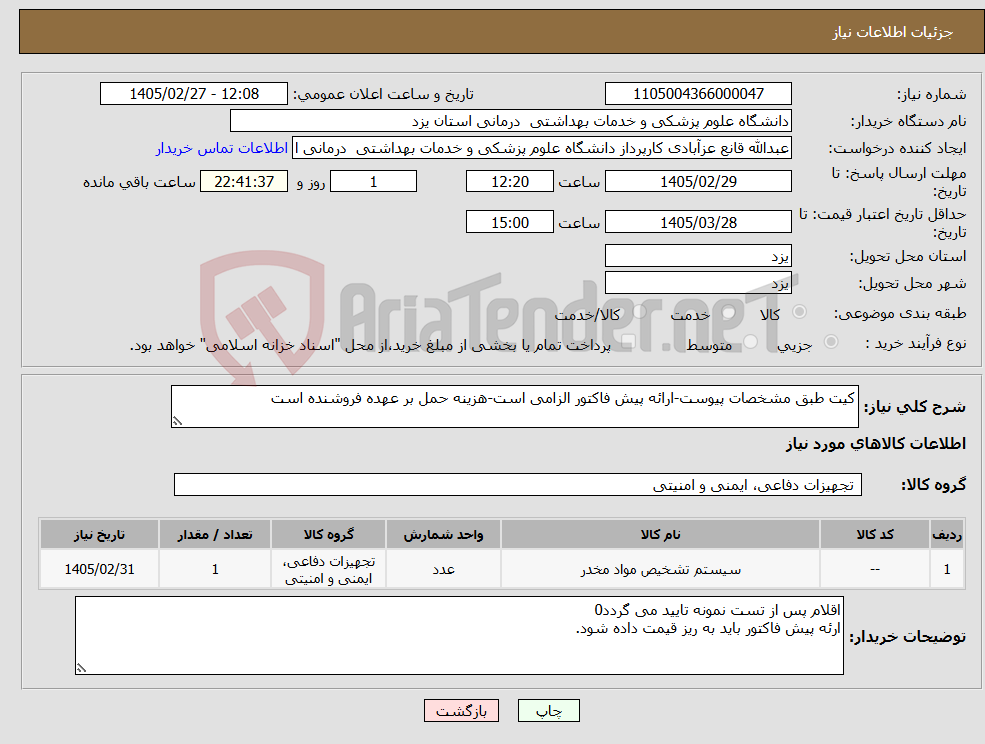Image resolution: width=985 pixels, height=744 pixels.
Task: Click price validity time 15:00
Action: coord(509,222)
